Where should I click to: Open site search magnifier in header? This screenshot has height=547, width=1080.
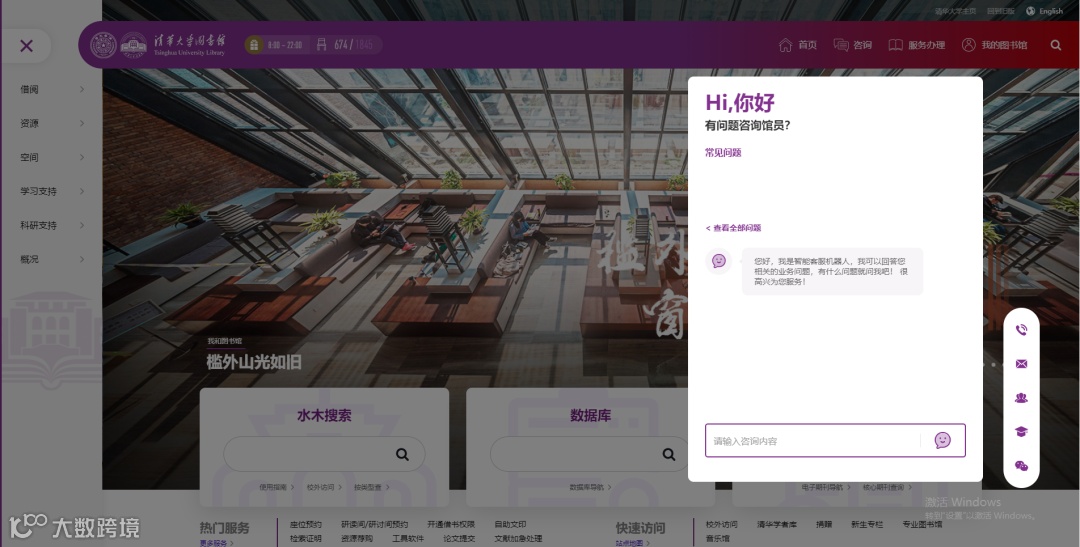click(x=1056, y=45)
